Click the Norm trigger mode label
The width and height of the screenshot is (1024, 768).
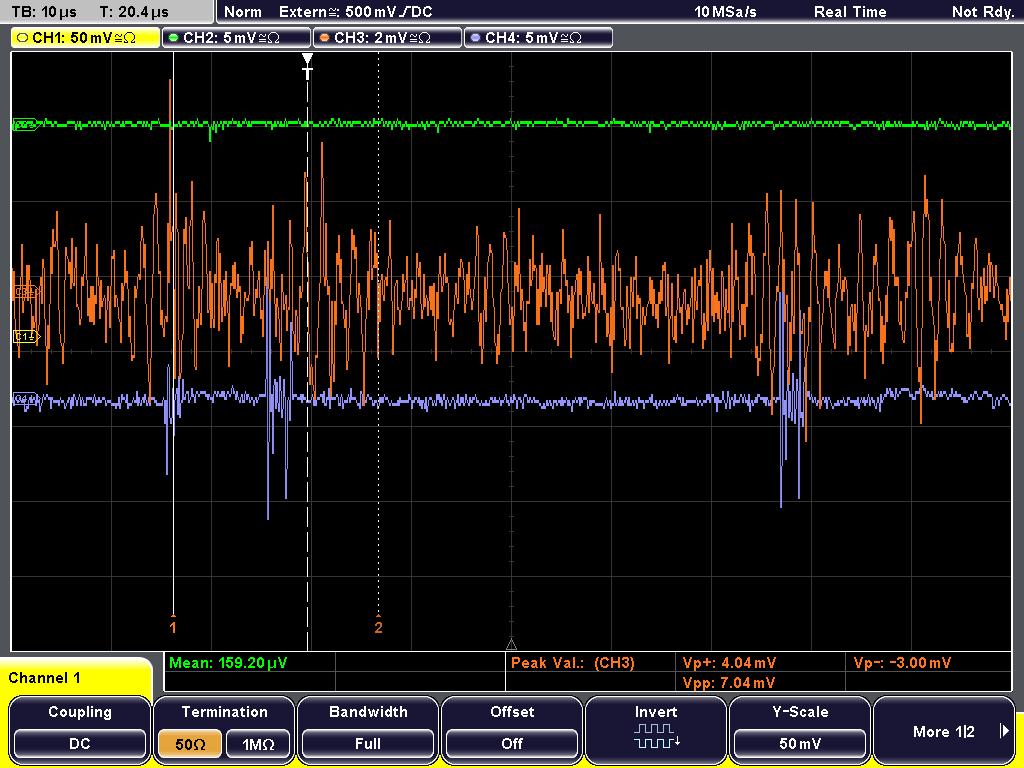243,12
